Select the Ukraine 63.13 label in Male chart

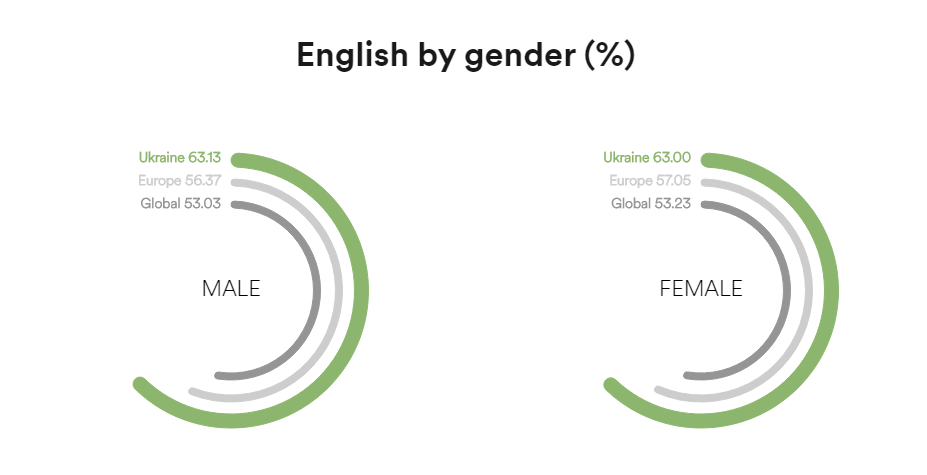coord(180,157)
